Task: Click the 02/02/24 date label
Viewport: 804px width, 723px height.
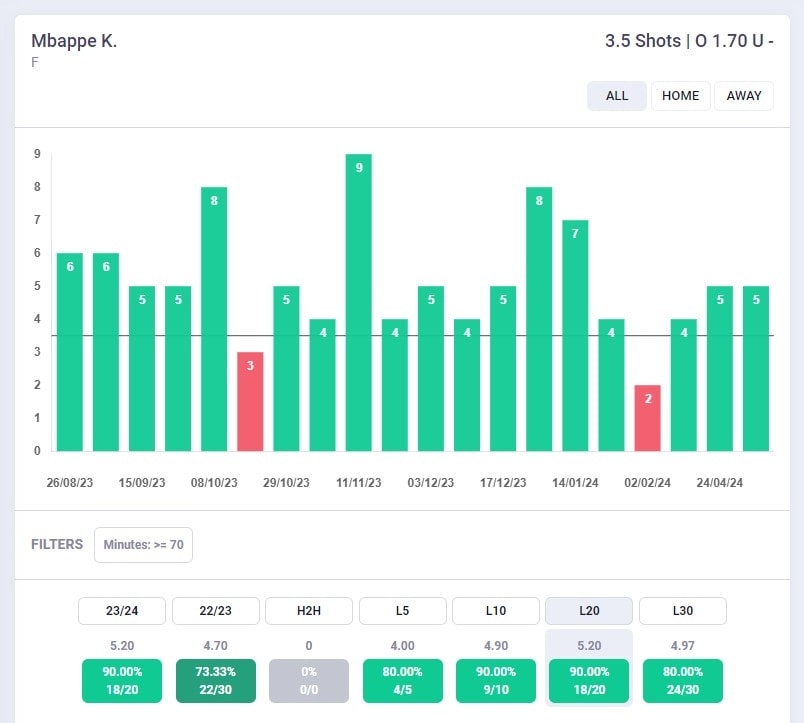Action: click(648, 483)
